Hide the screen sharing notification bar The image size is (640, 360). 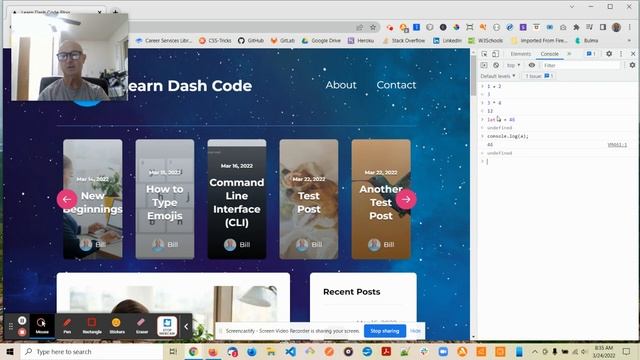[x=415, y=331]
